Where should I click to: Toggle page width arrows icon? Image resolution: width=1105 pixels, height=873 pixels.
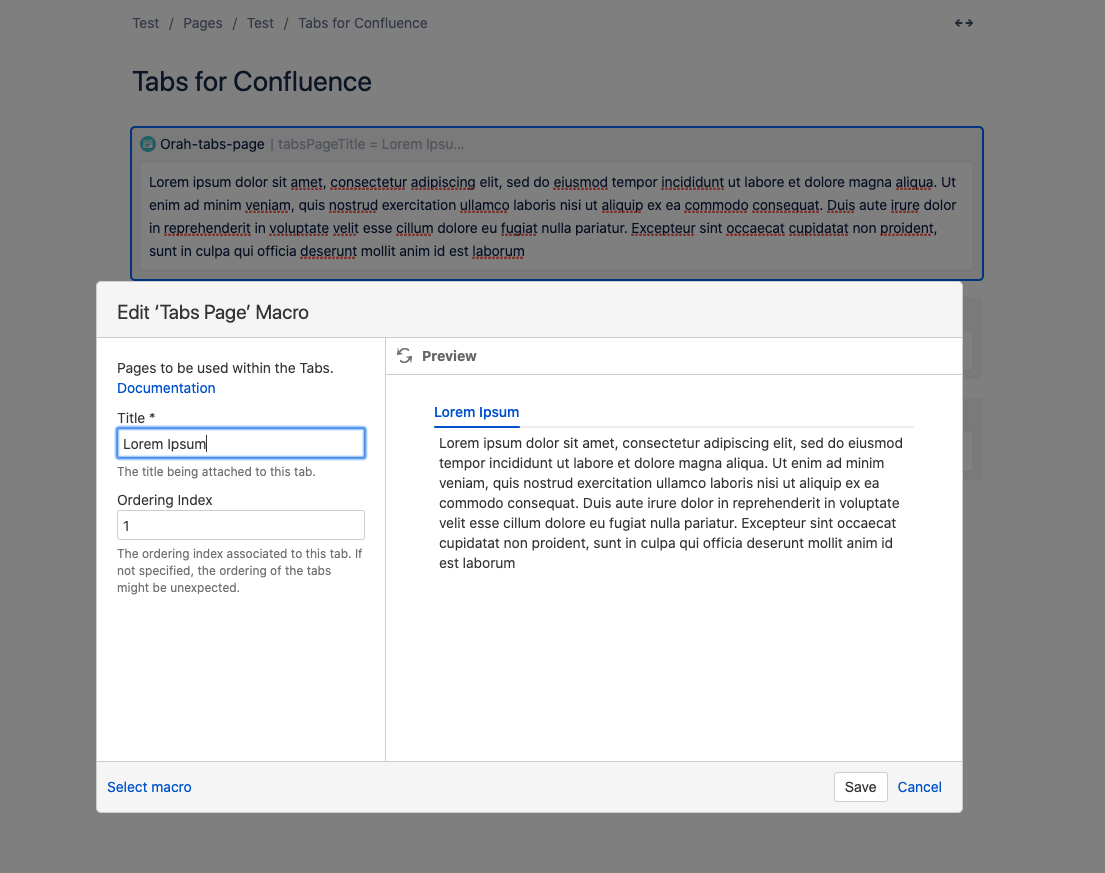[x=963, y=23]
